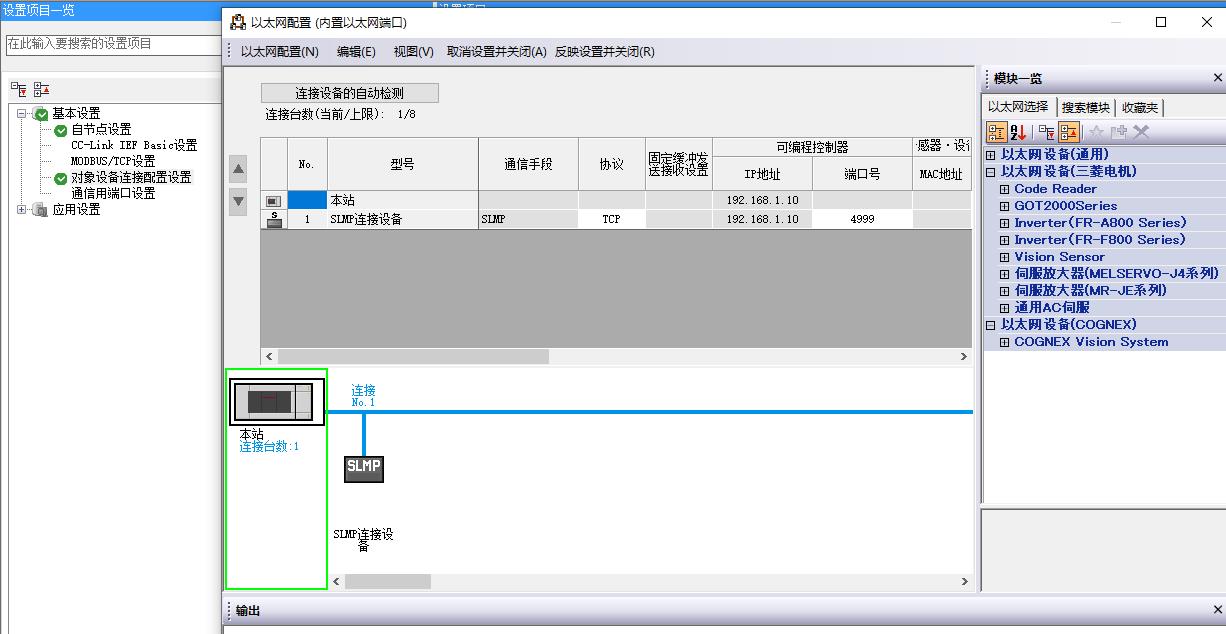Viewport: 1226px width, 634px height.
Task: Open the 以太网配置(N) menu
Action: (279, 52)
